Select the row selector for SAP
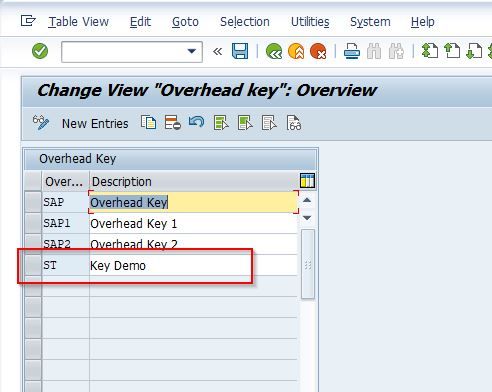492x392 pixels. pyautogui.click(x=33, y=202)
